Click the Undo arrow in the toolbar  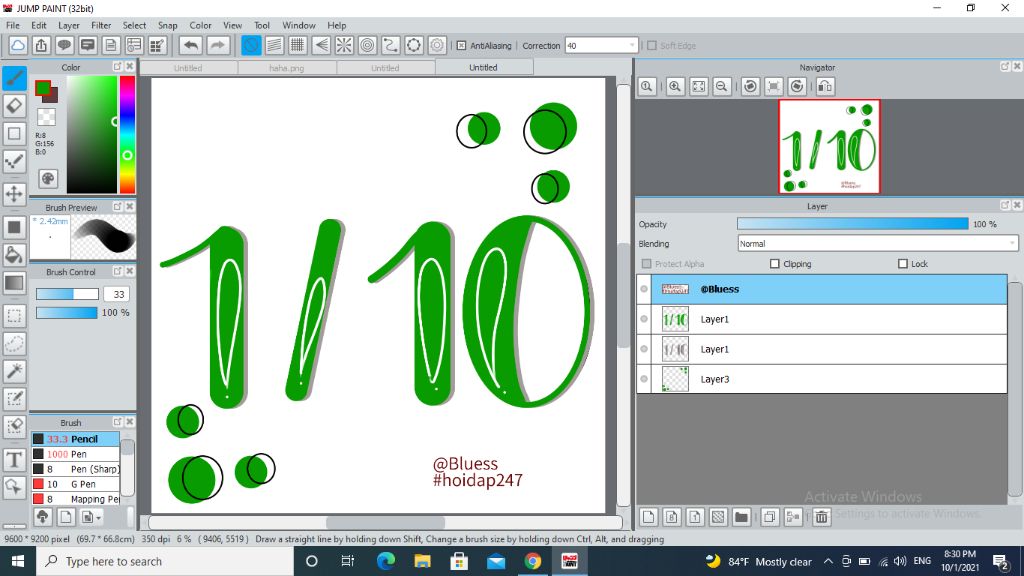191,45
